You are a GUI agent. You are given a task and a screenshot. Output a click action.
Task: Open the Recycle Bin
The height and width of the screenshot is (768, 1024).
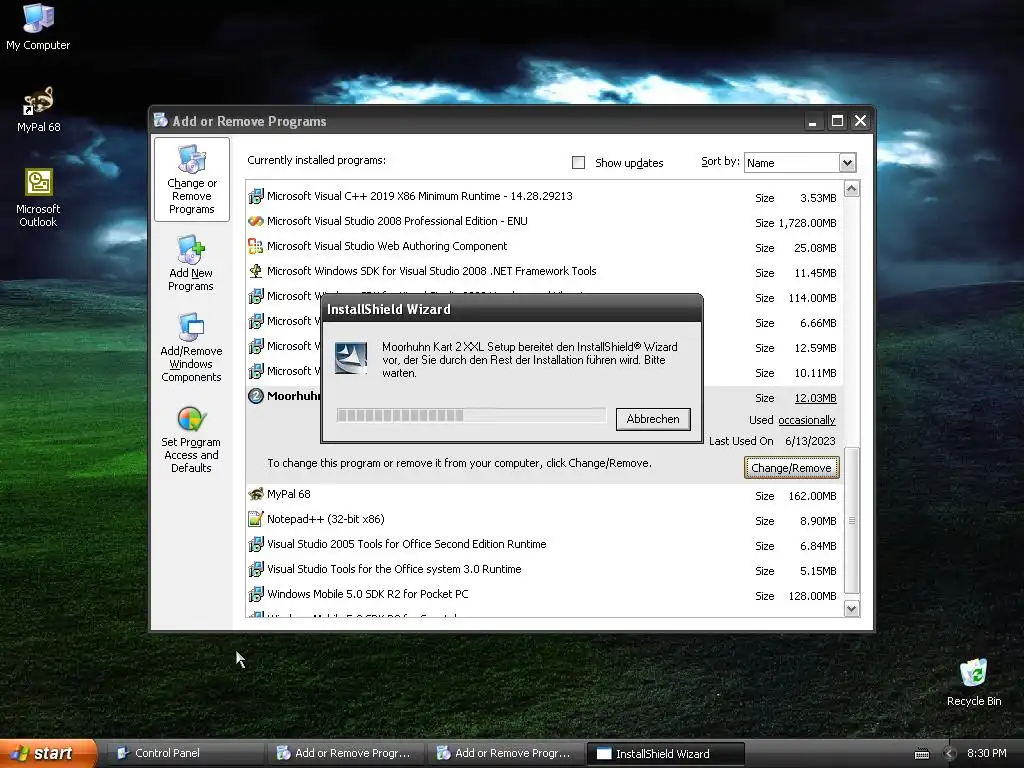973,682
